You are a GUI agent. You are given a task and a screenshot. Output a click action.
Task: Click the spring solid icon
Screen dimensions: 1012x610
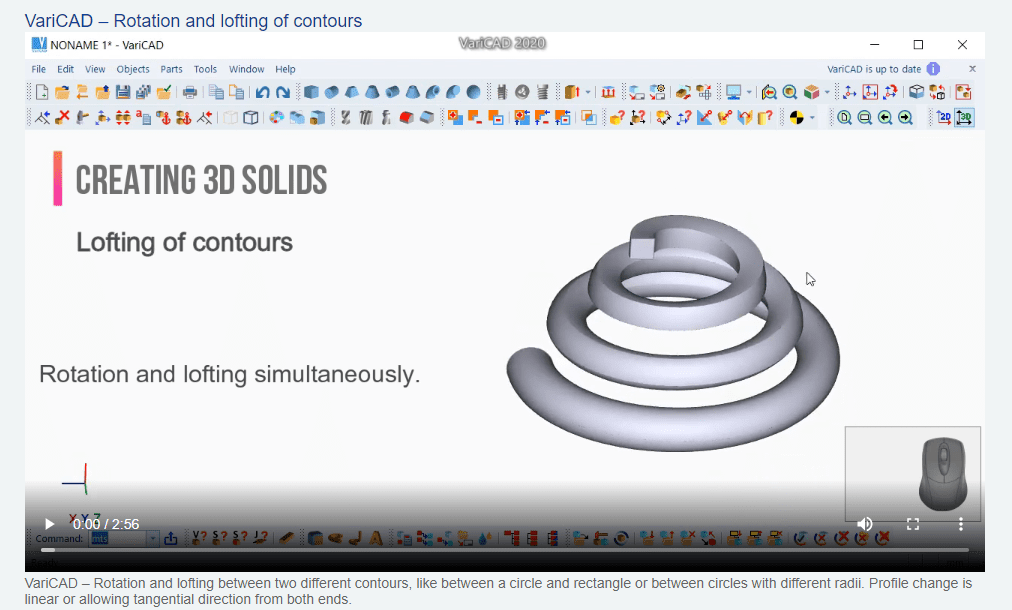click(543, 92)
